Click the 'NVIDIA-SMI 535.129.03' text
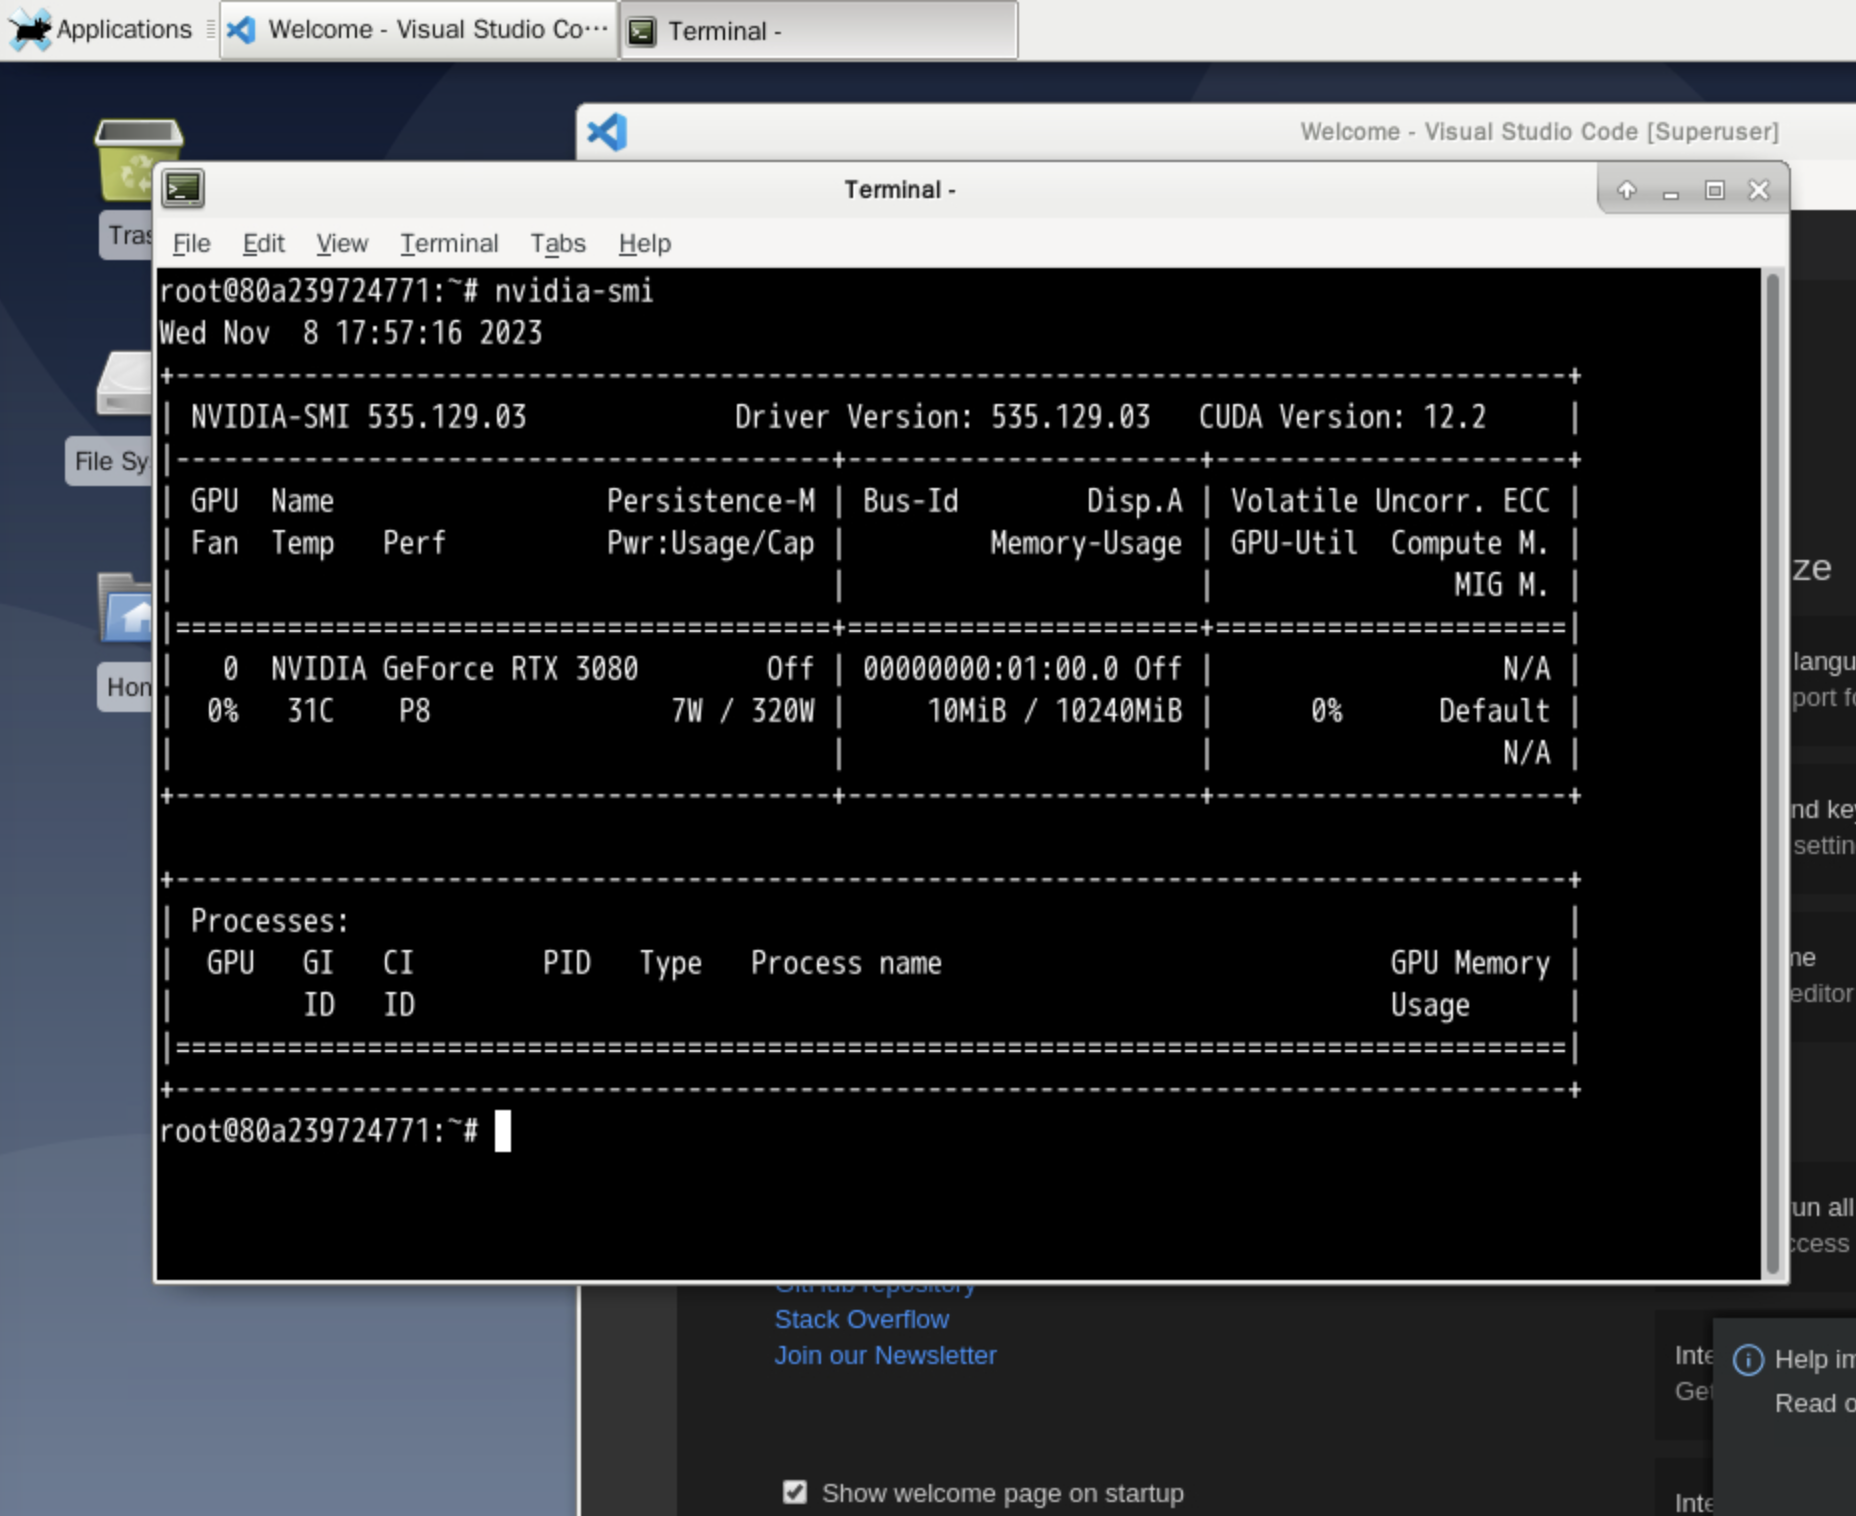1856x1516 pixels. pos(358,416)
